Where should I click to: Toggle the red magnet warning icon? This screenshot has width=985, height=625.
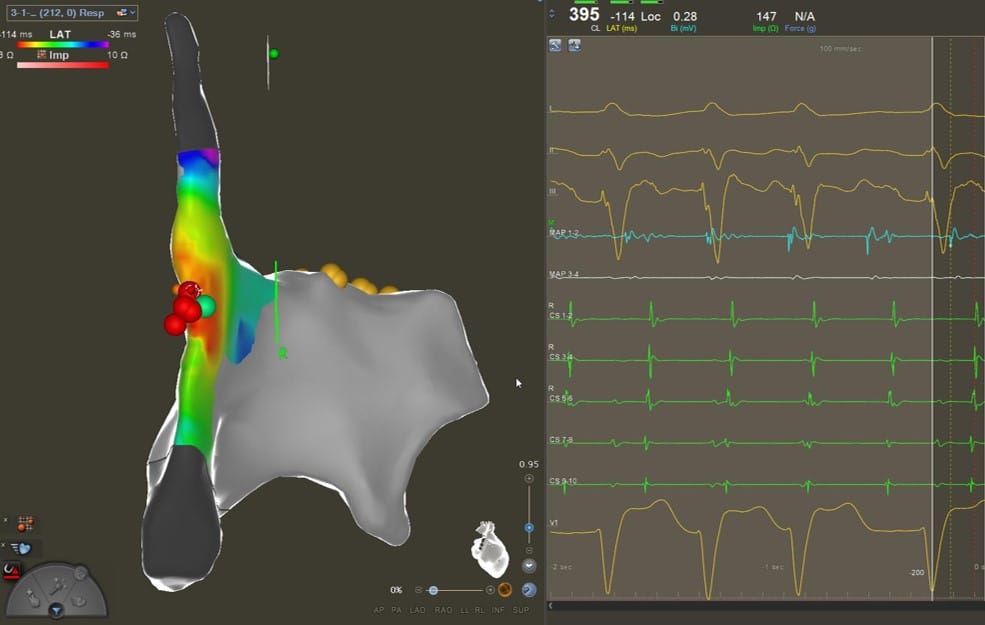click(x=11, y=570)
